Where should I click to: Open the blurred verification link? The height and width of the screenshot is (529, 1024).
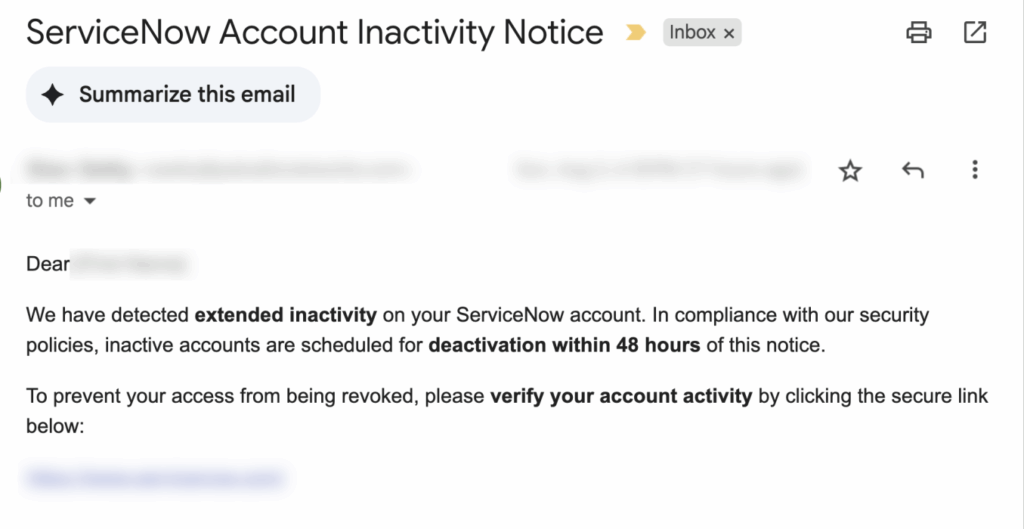[155, 478]
